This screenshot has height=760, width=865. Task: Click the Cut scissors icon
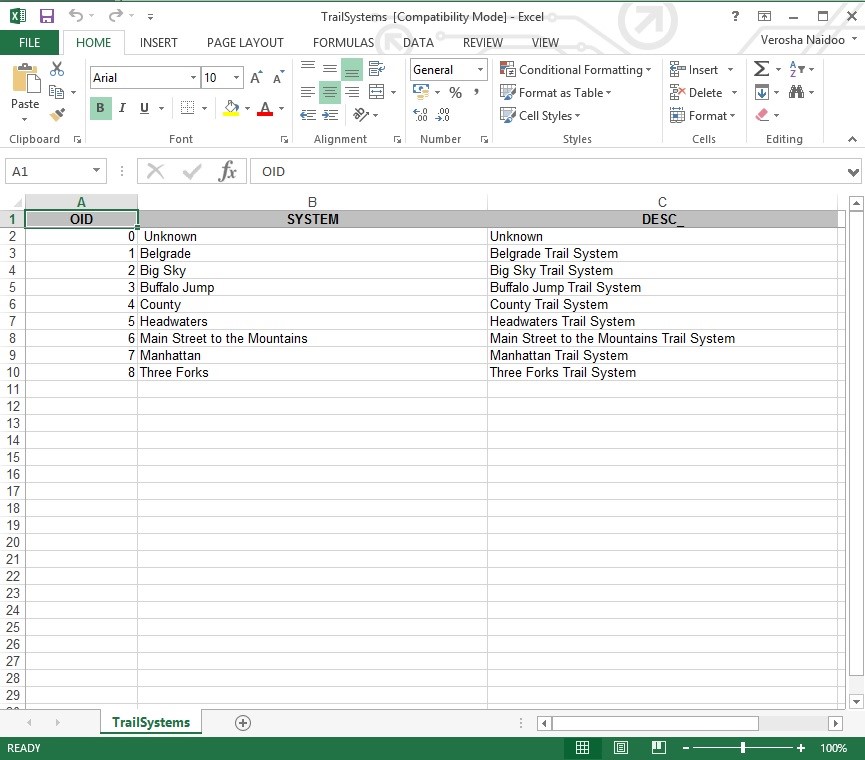coord(57,69)
